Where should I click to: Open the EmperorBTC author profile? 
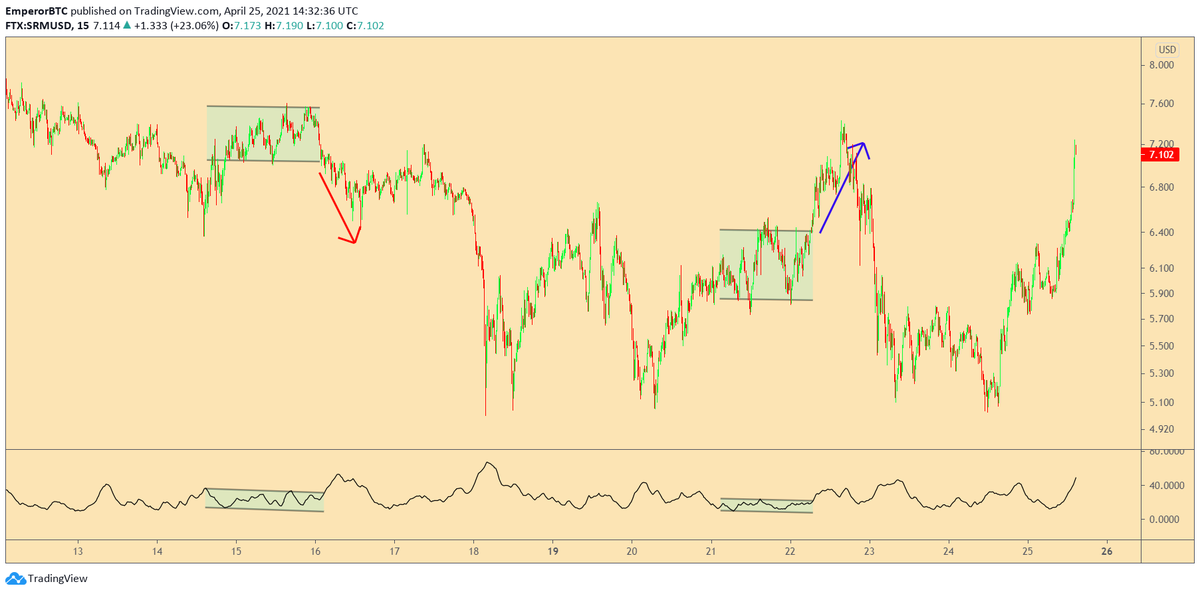[x=34, y=10]
